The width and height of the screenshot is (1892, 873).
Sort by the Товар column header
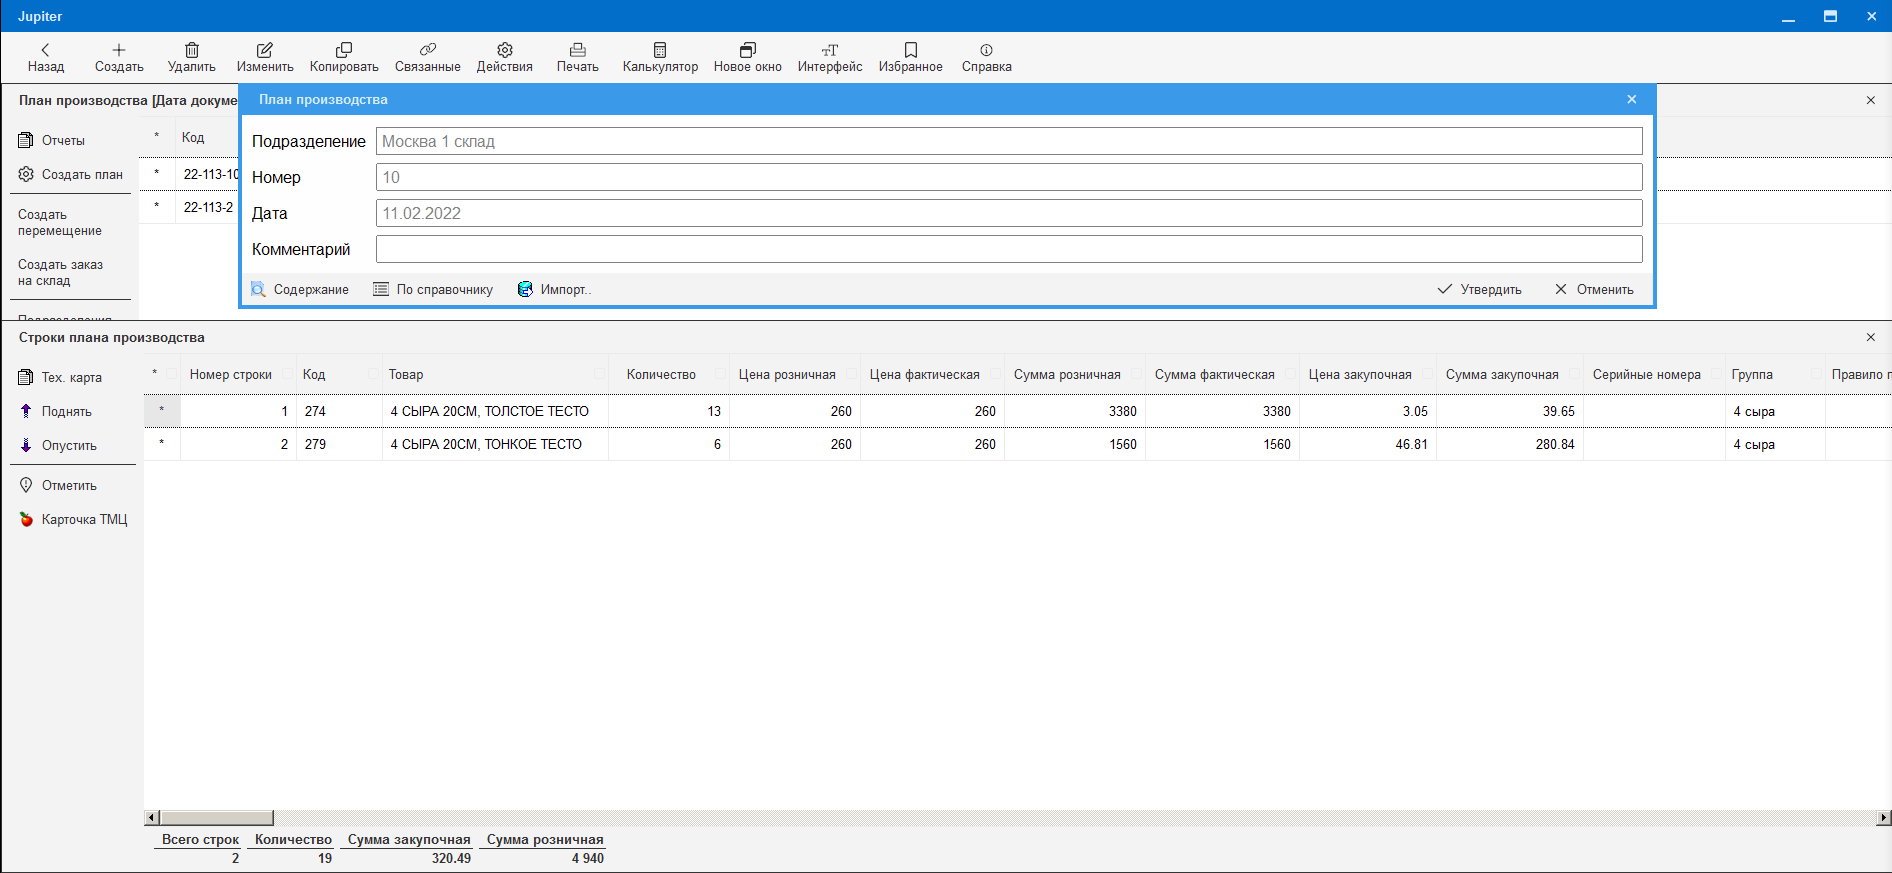click(406, 374)
